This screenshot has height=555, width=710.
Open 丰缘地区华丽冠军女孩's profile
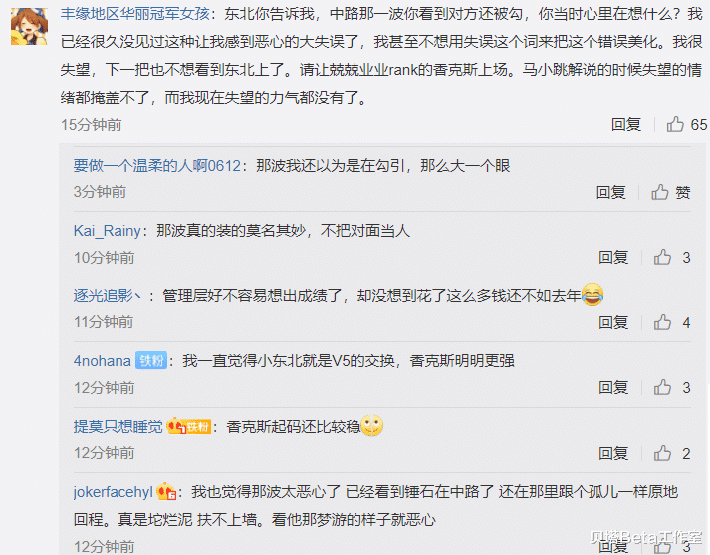(135, 14)
